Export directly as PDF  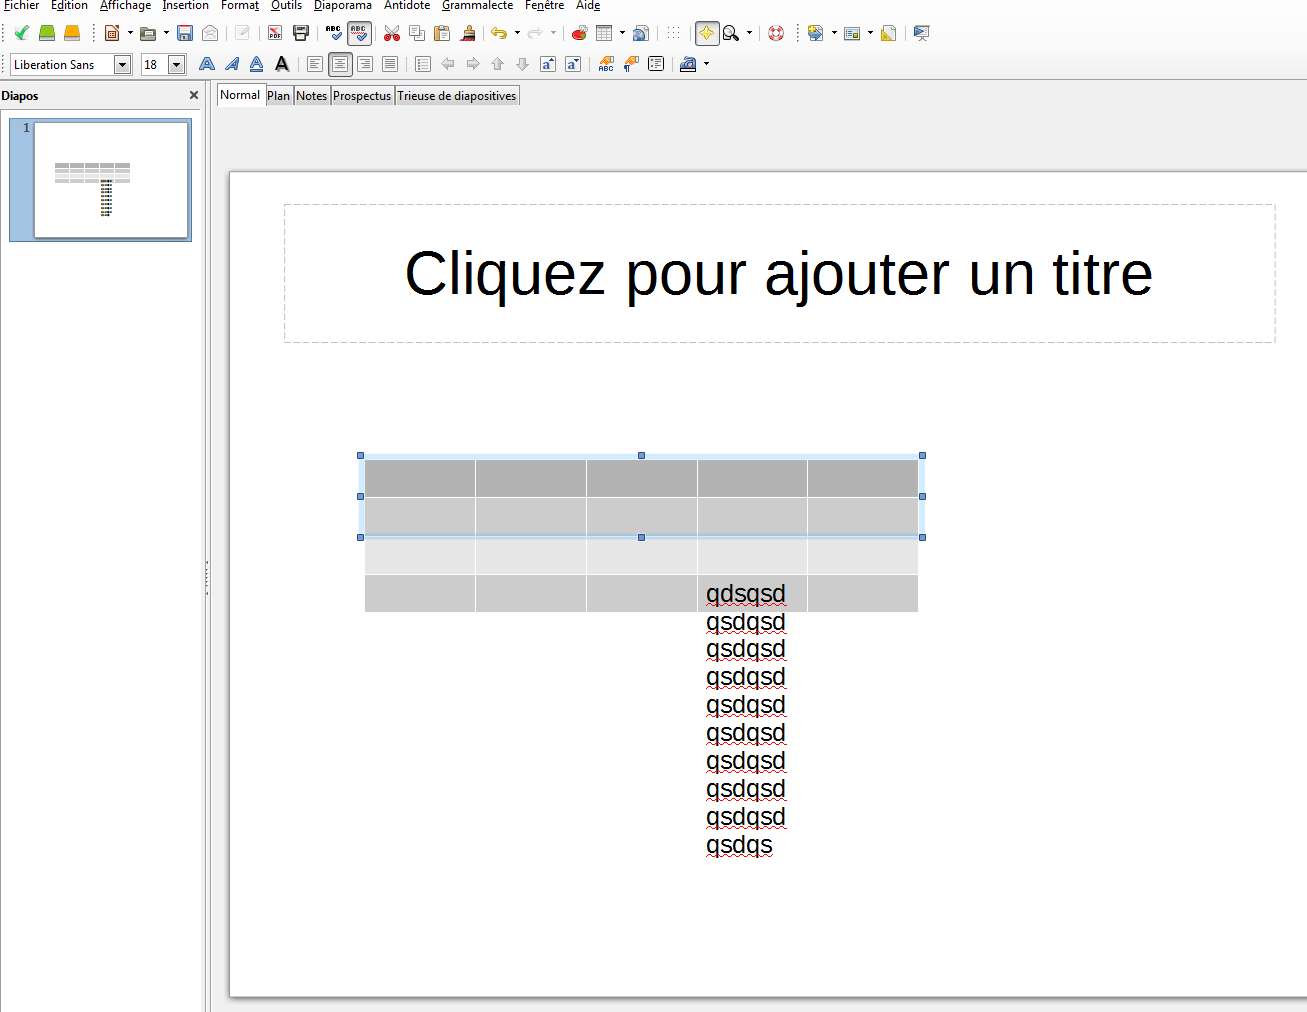[275, 33]
